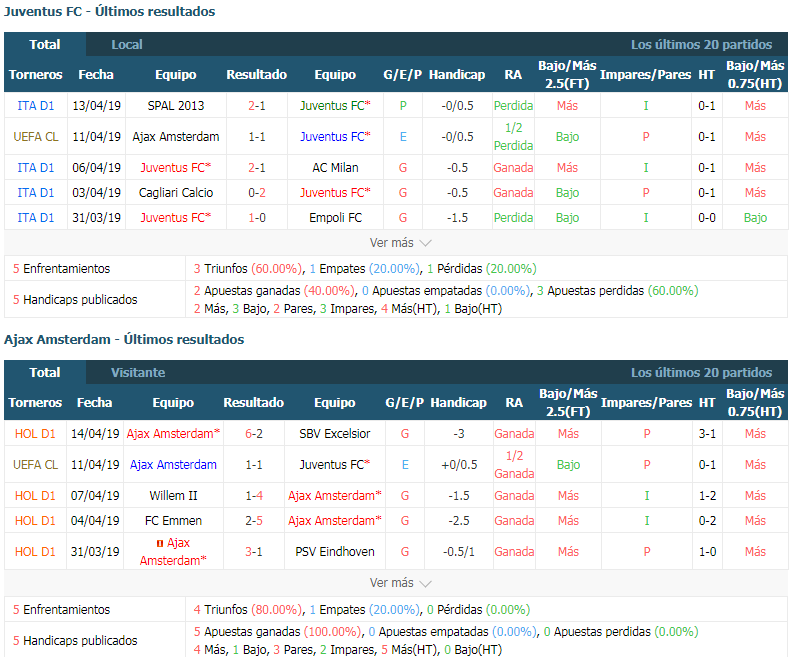The image size is (791, 657).
Task: Open UEFA CL link in the Ajax table
Action: click(35, 465)
